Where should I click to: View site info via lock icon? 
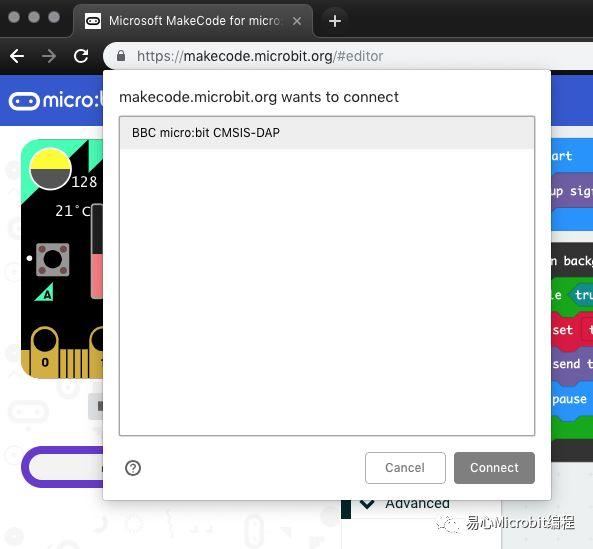pyautogui.click(x=121, y=56)
